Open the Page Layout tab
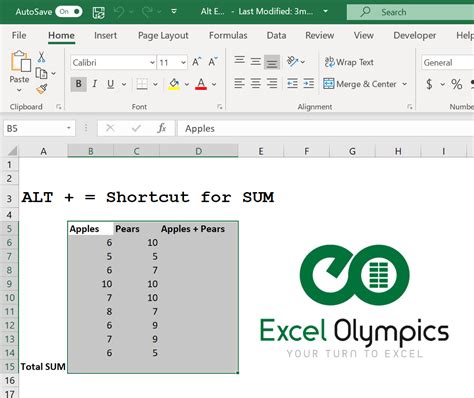 [x=163, y=35]
